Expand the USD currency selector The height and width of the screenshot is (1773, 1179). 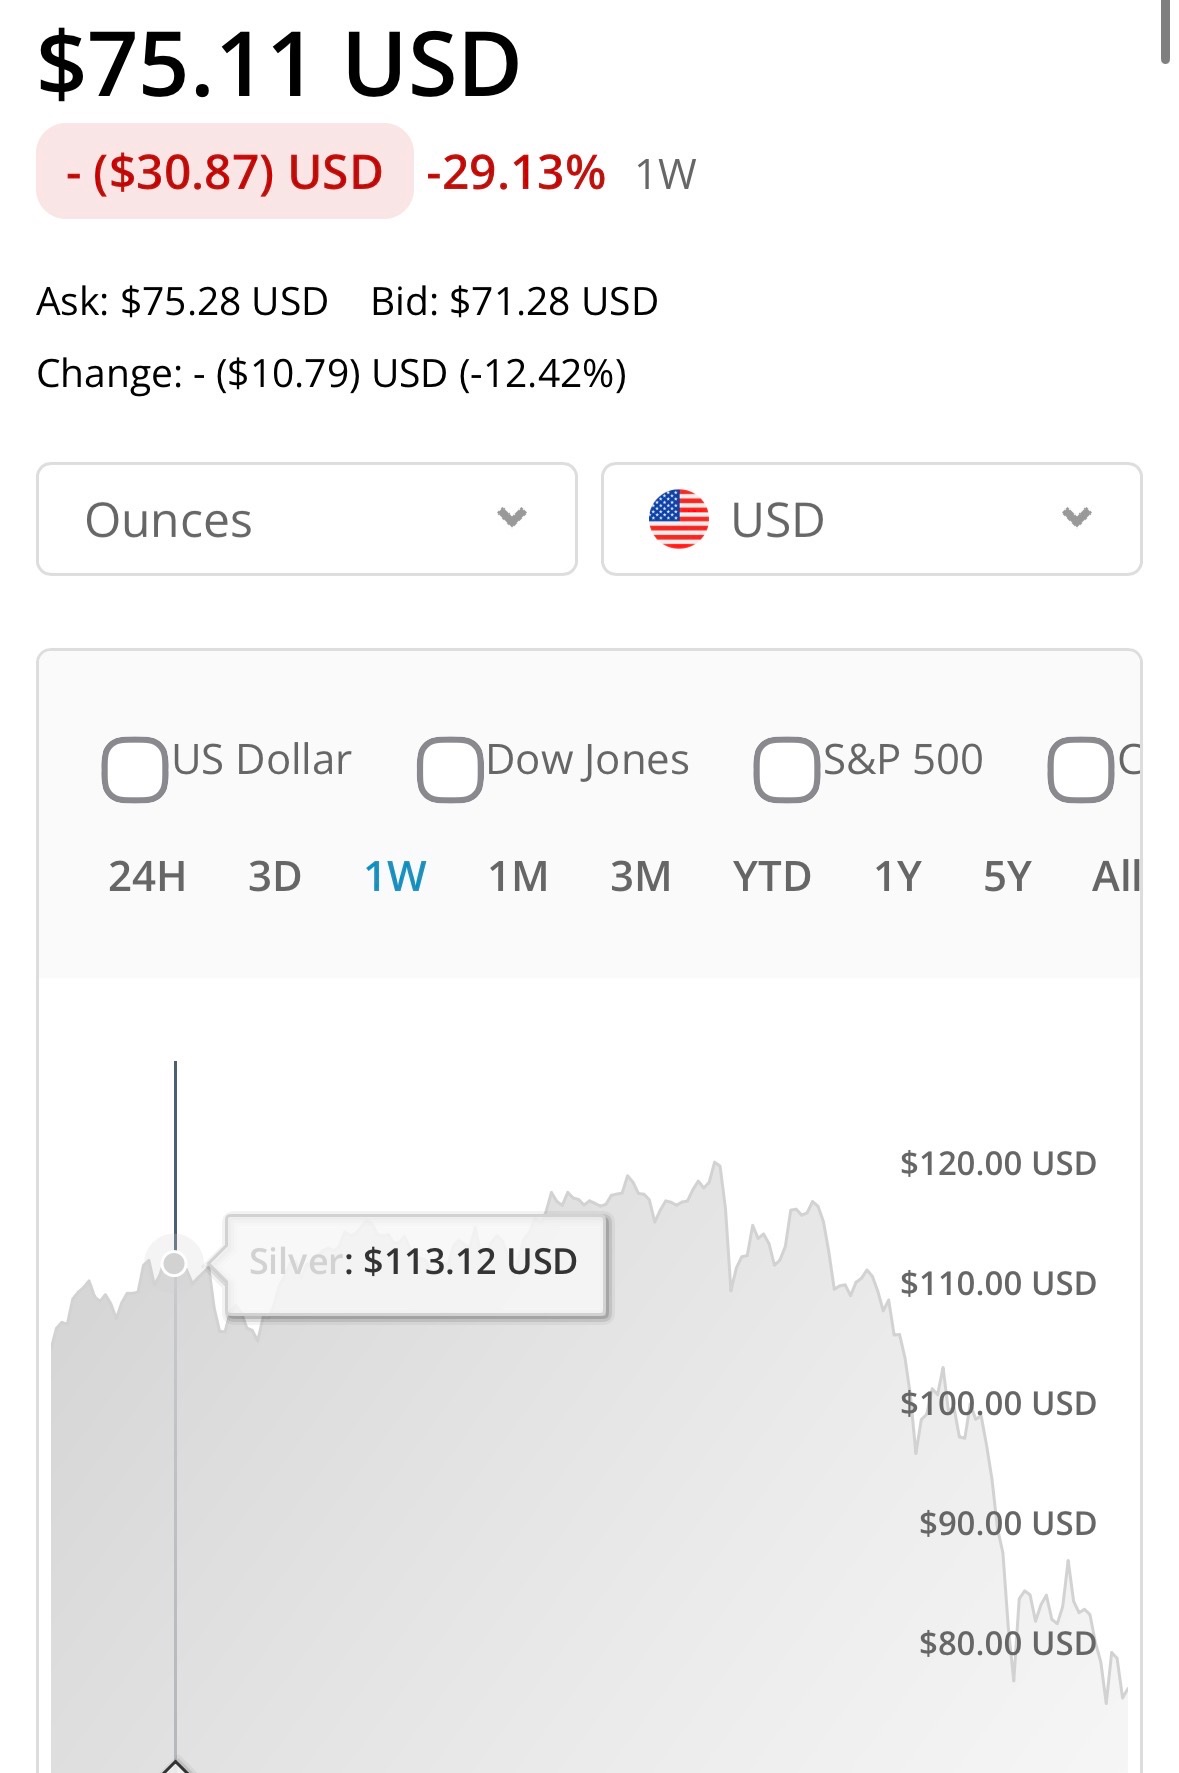click(x=870, y=519)
